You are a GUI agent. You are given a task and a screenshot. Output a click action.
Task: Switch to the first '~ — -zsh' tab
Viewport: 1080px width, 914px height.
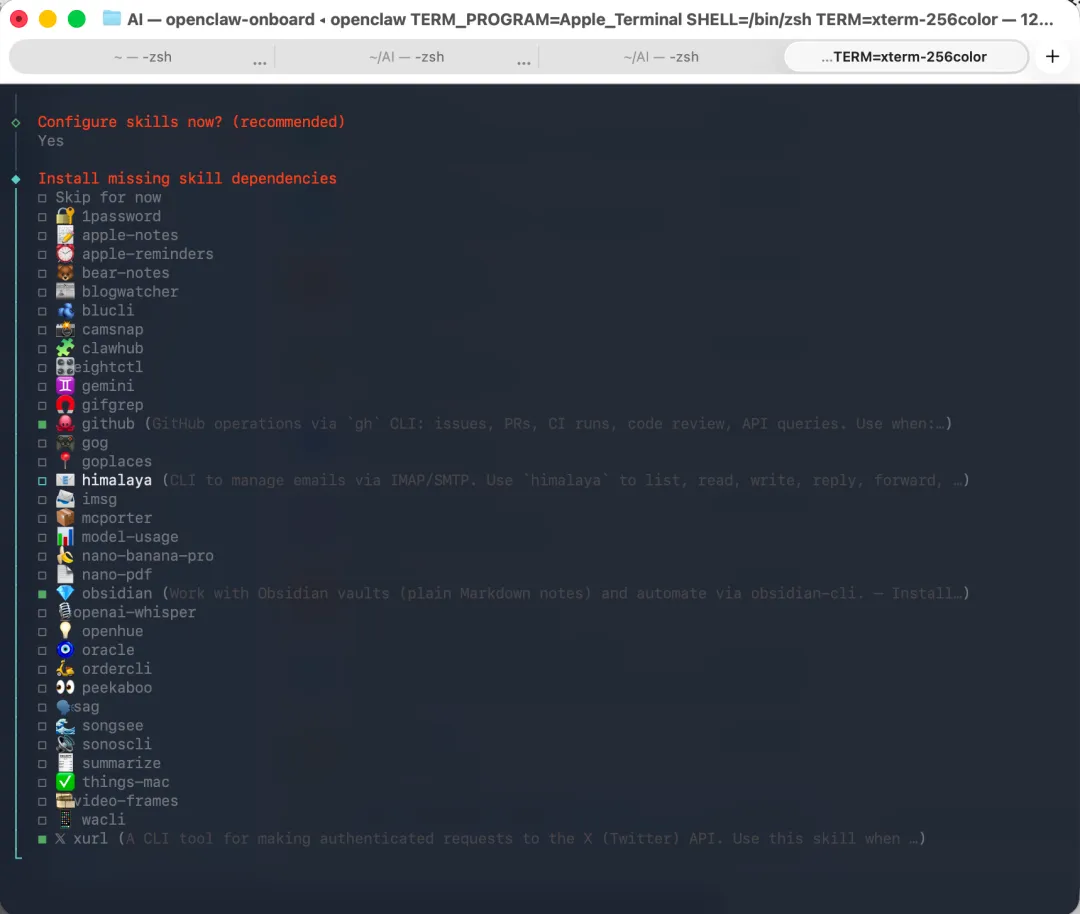point(143,57)
